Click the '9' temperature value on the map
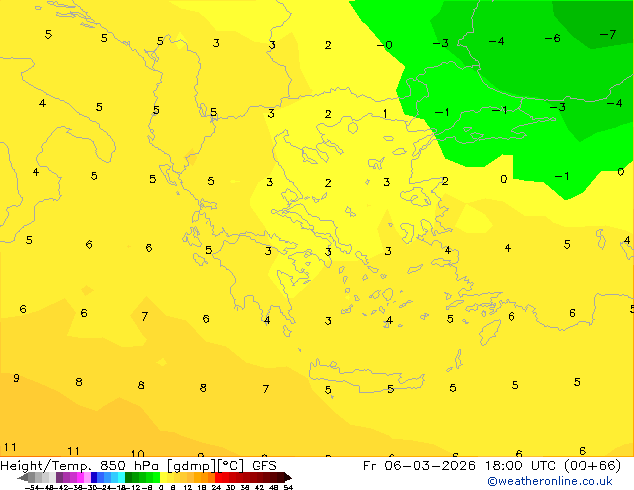The width and height of the screenshot is (634, 490). click(16, 378)
